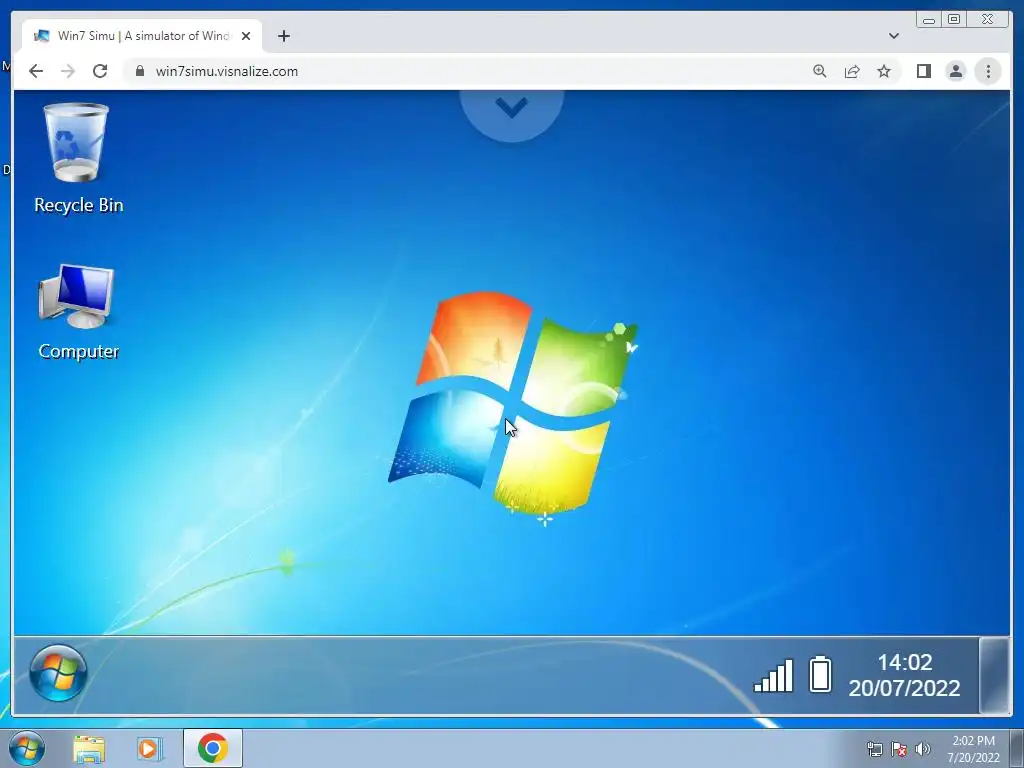The image size is (1024, 768).
Task: Click the simulator Show Desktop strip
Action: pos(995,675)
